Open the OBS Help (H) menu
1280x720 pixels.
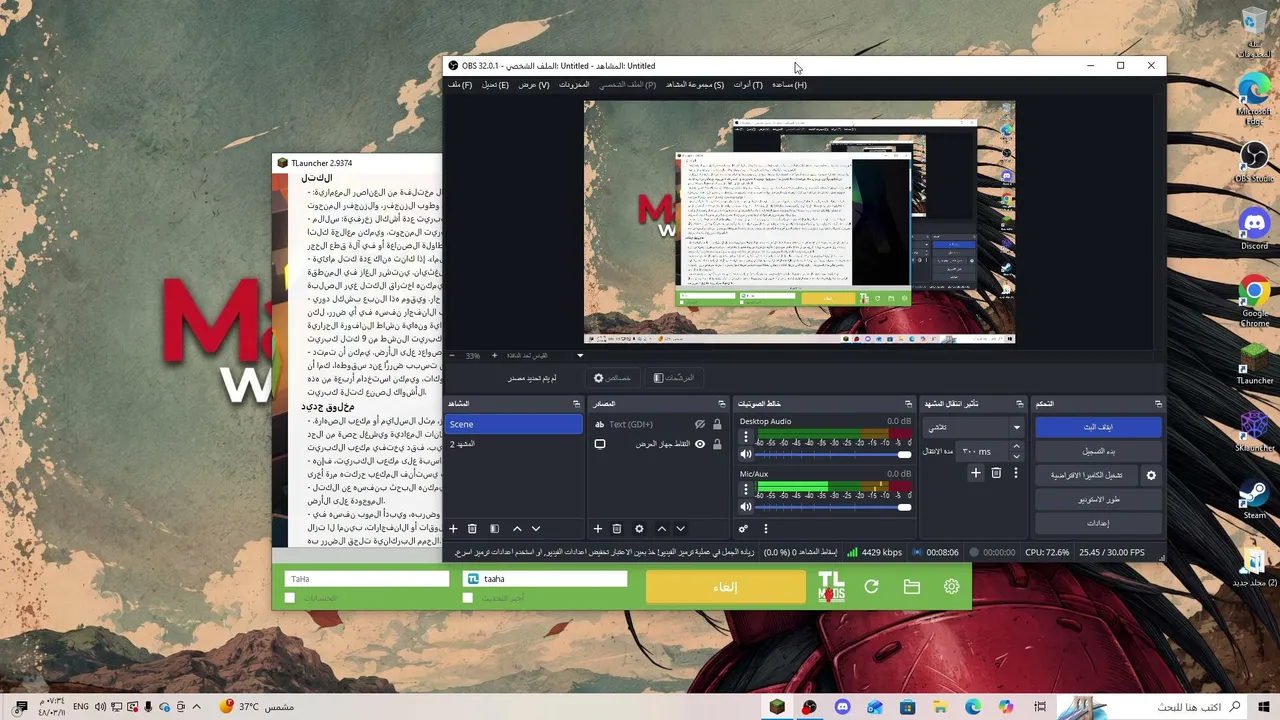pos(789,85)
